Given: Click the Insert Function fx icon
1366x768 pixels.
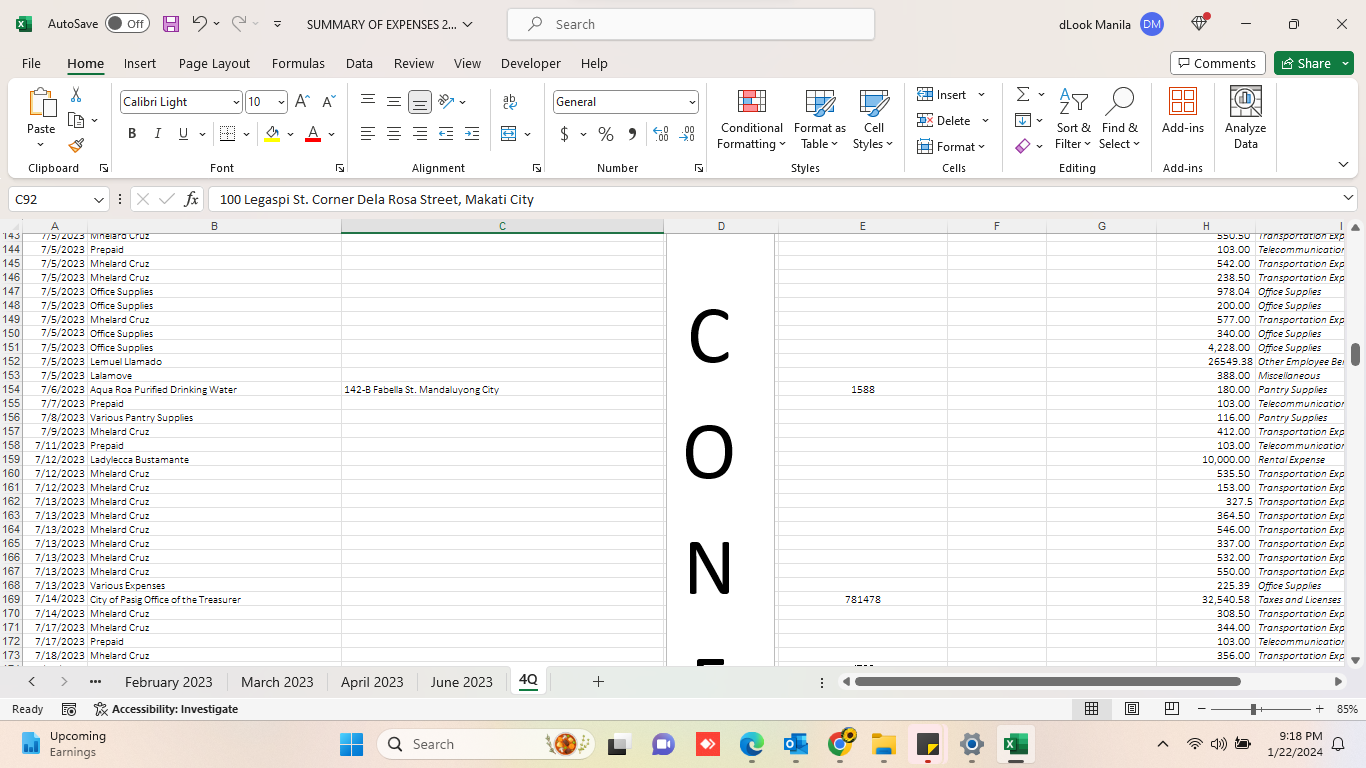Looking at the screenshot, I should pyautogui.click(x=192, y=199).
